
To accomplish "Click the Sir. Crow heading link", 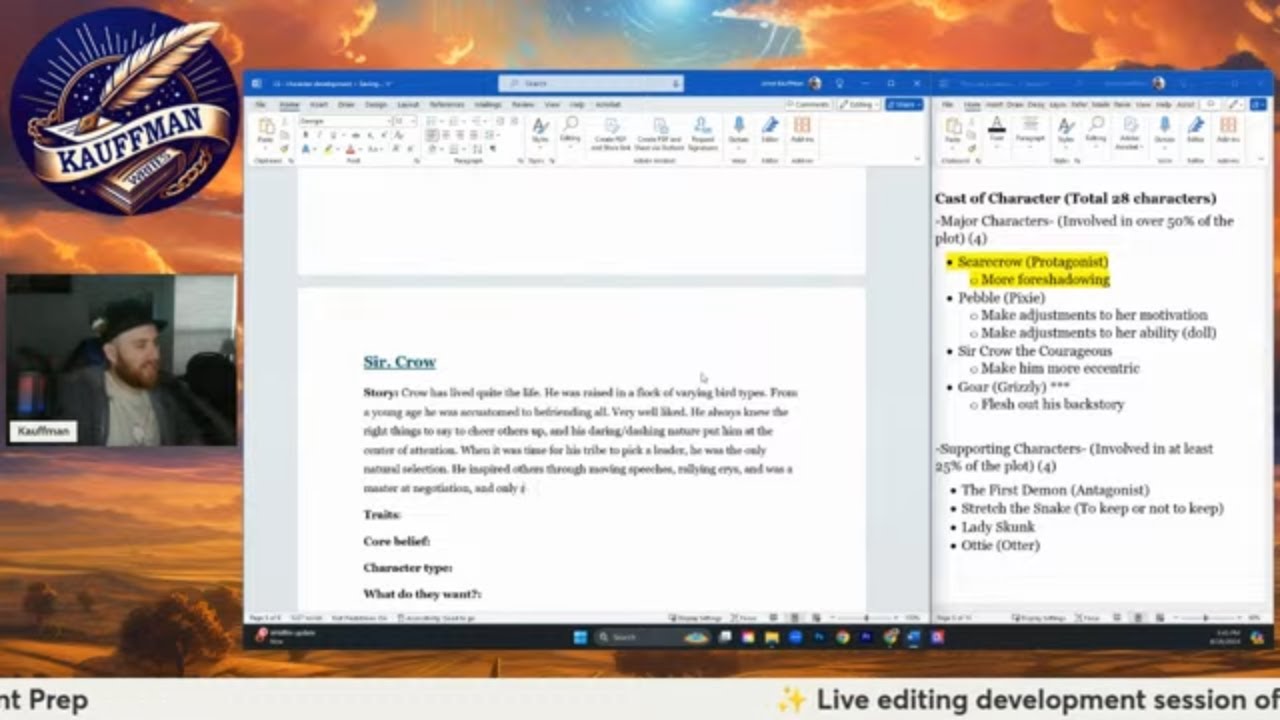I will coord(399,362).
